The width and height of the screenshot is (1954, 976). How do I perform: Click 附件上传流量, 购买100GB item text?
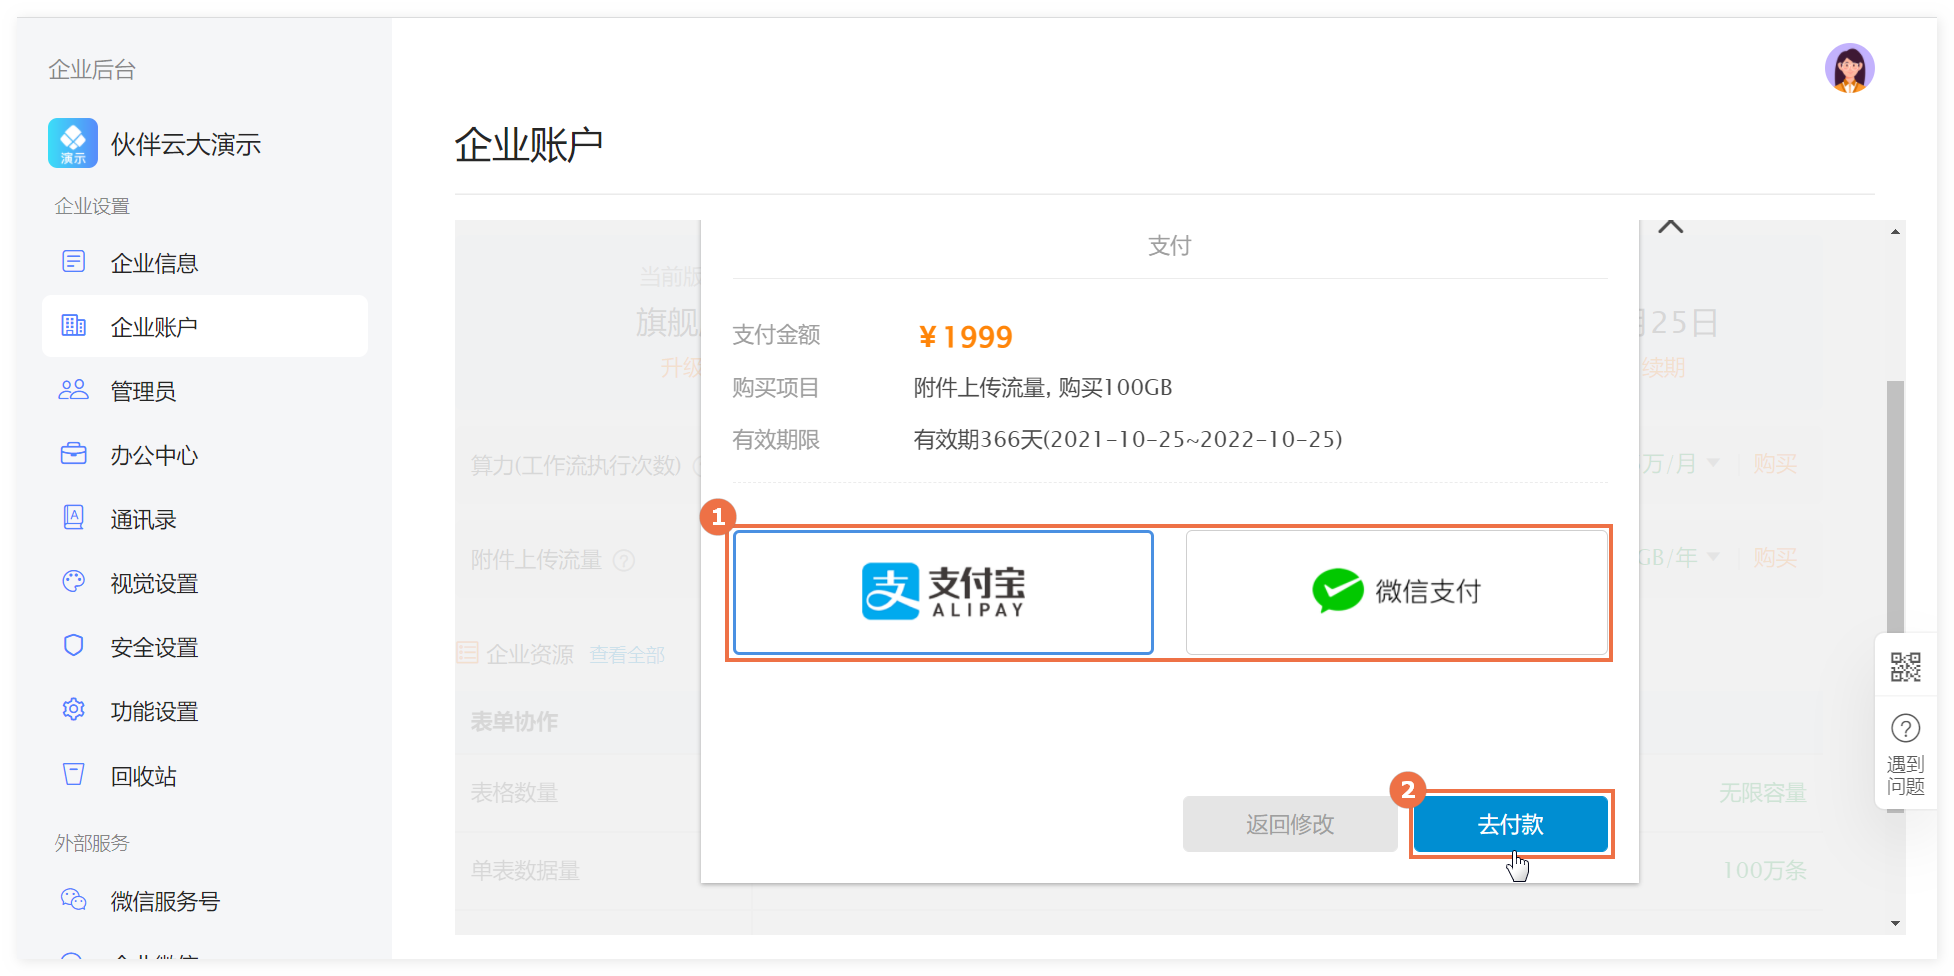coord(1043,387)
